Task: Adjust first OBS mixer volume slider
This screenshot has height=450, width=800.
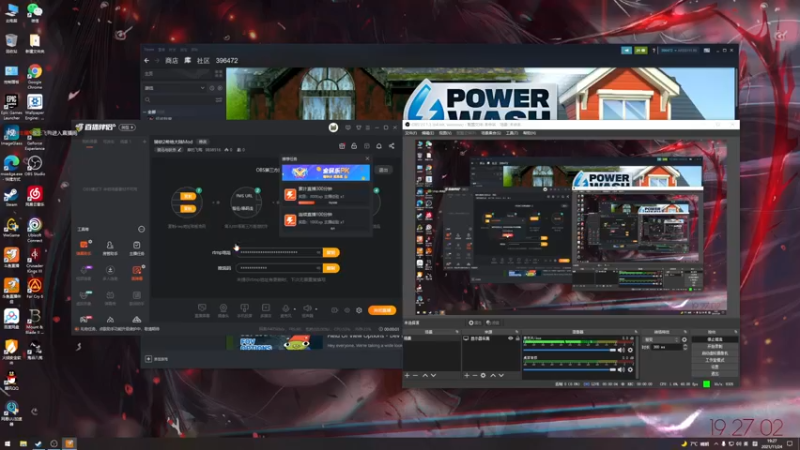Action: tap(569, 351)
